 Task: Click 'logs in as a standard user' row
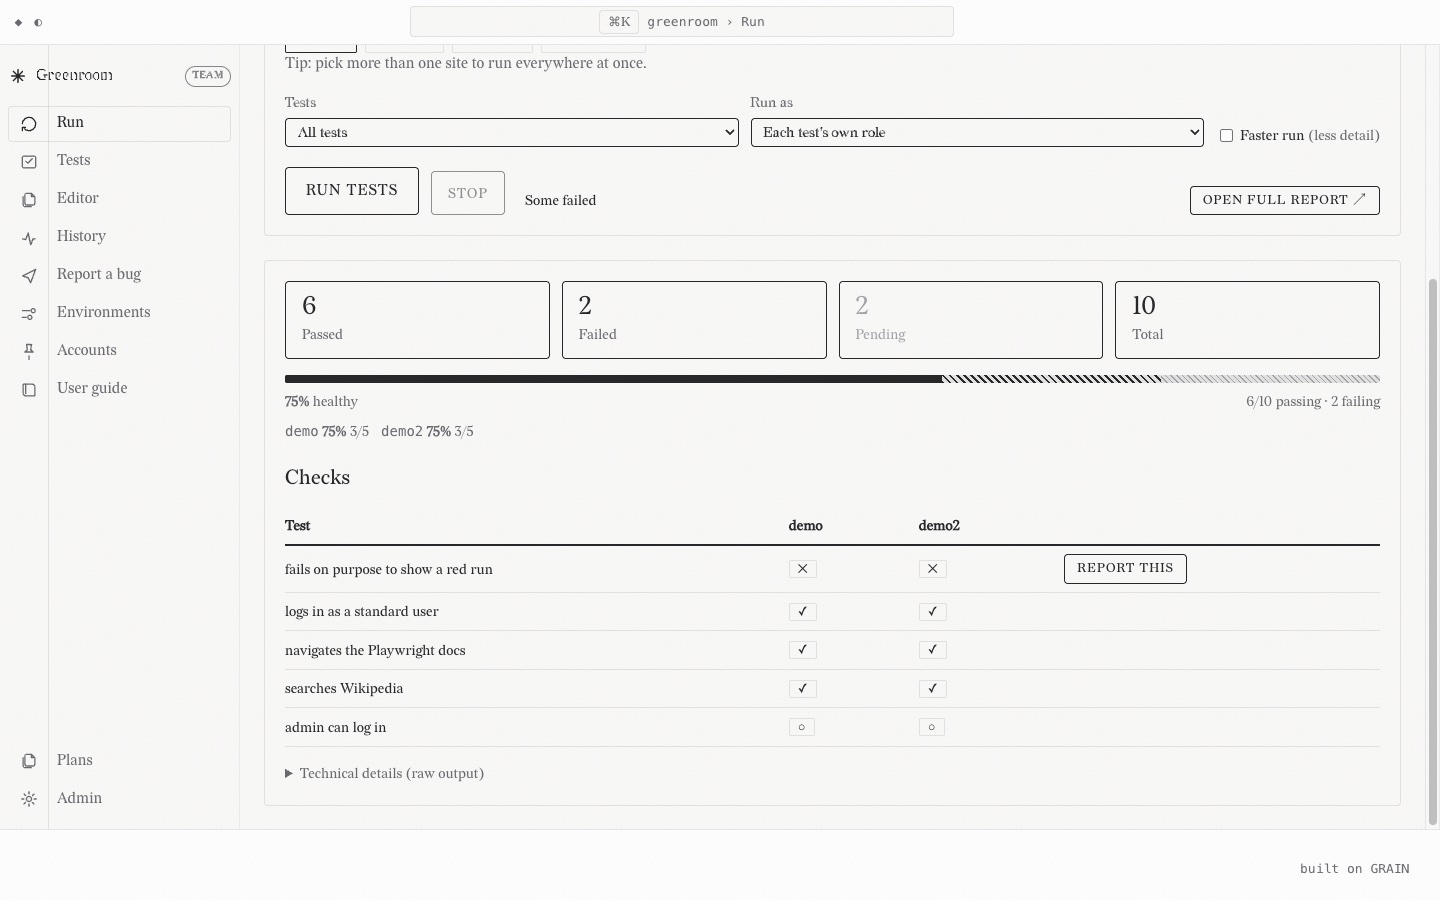point(832,612)
